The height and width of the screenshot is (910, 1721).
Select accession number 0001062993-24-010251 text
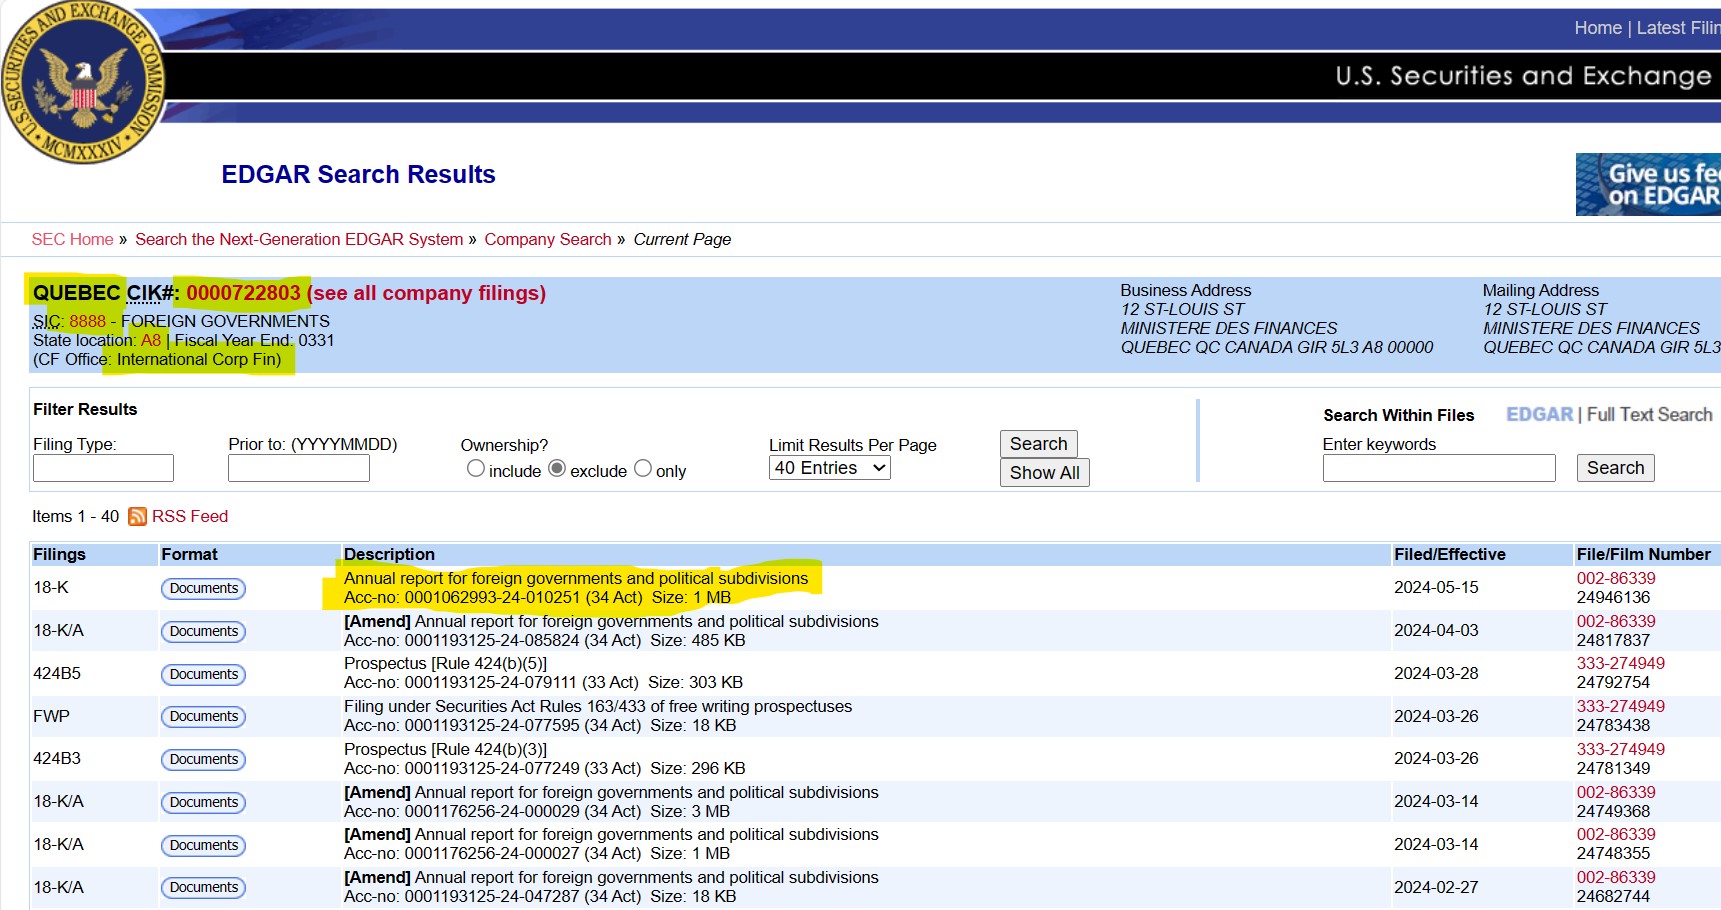click(492, 598)
